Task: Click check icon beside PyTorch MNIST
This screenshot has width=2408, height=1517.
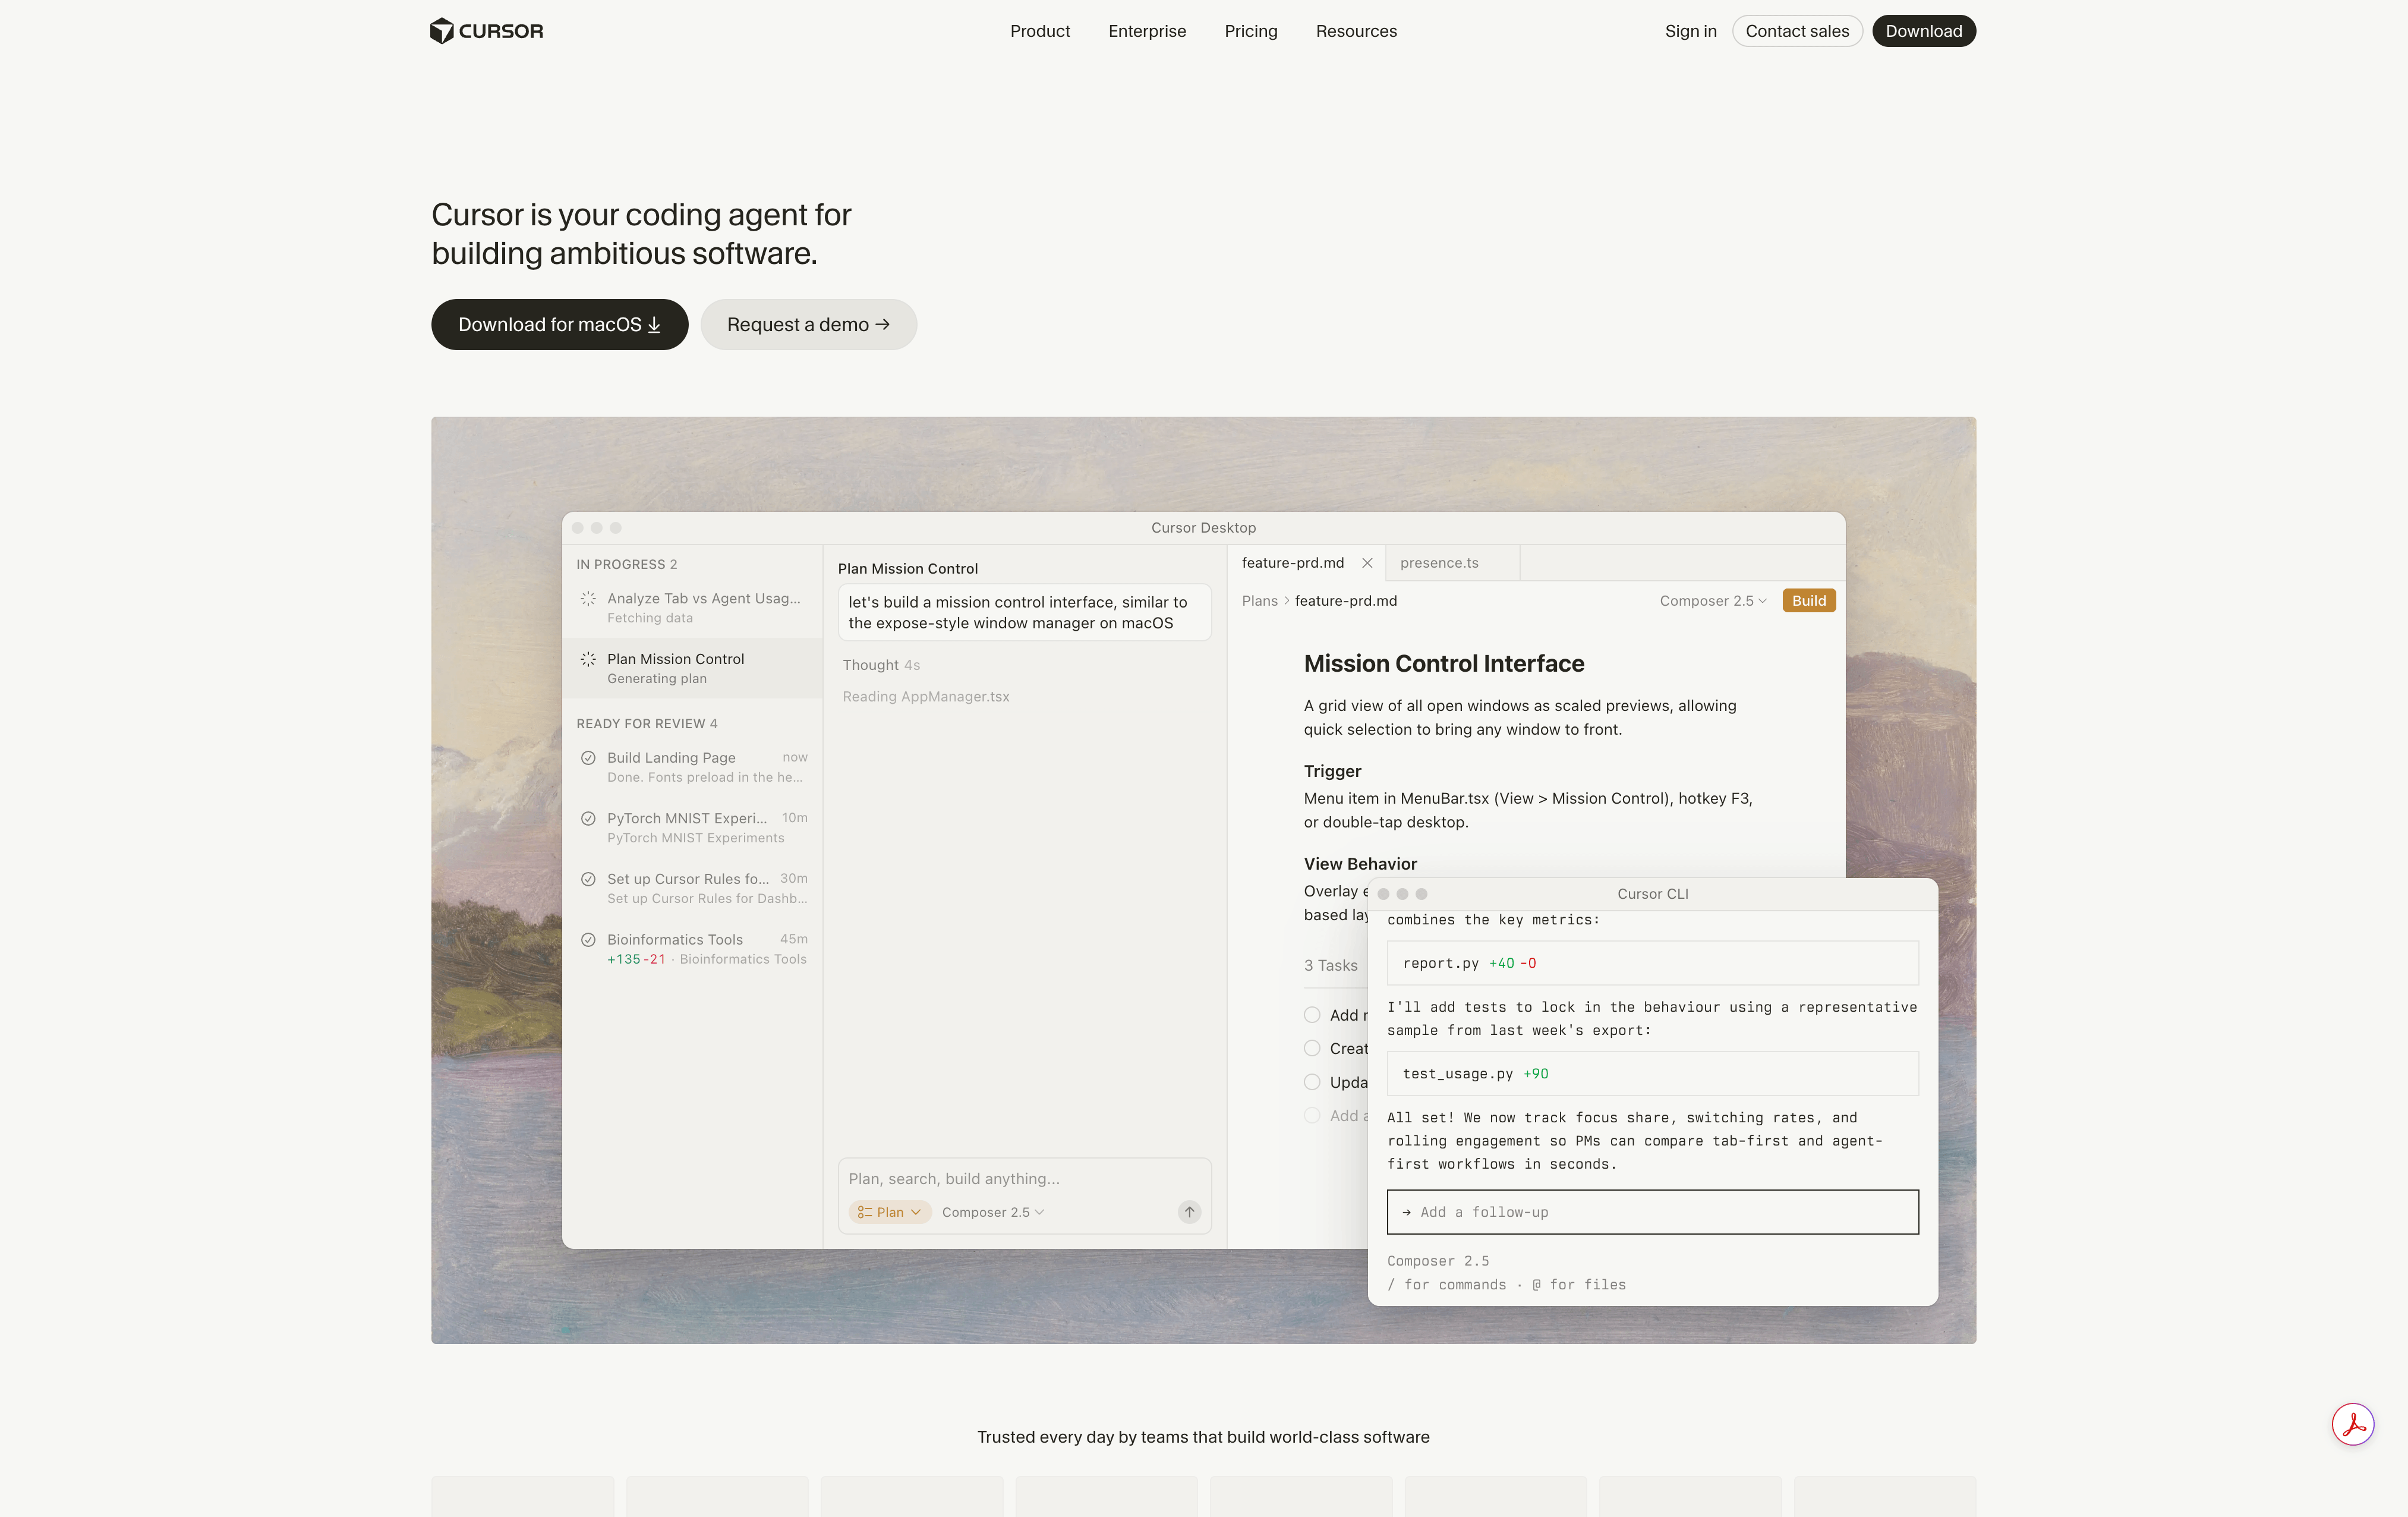Action: (588, 818)
